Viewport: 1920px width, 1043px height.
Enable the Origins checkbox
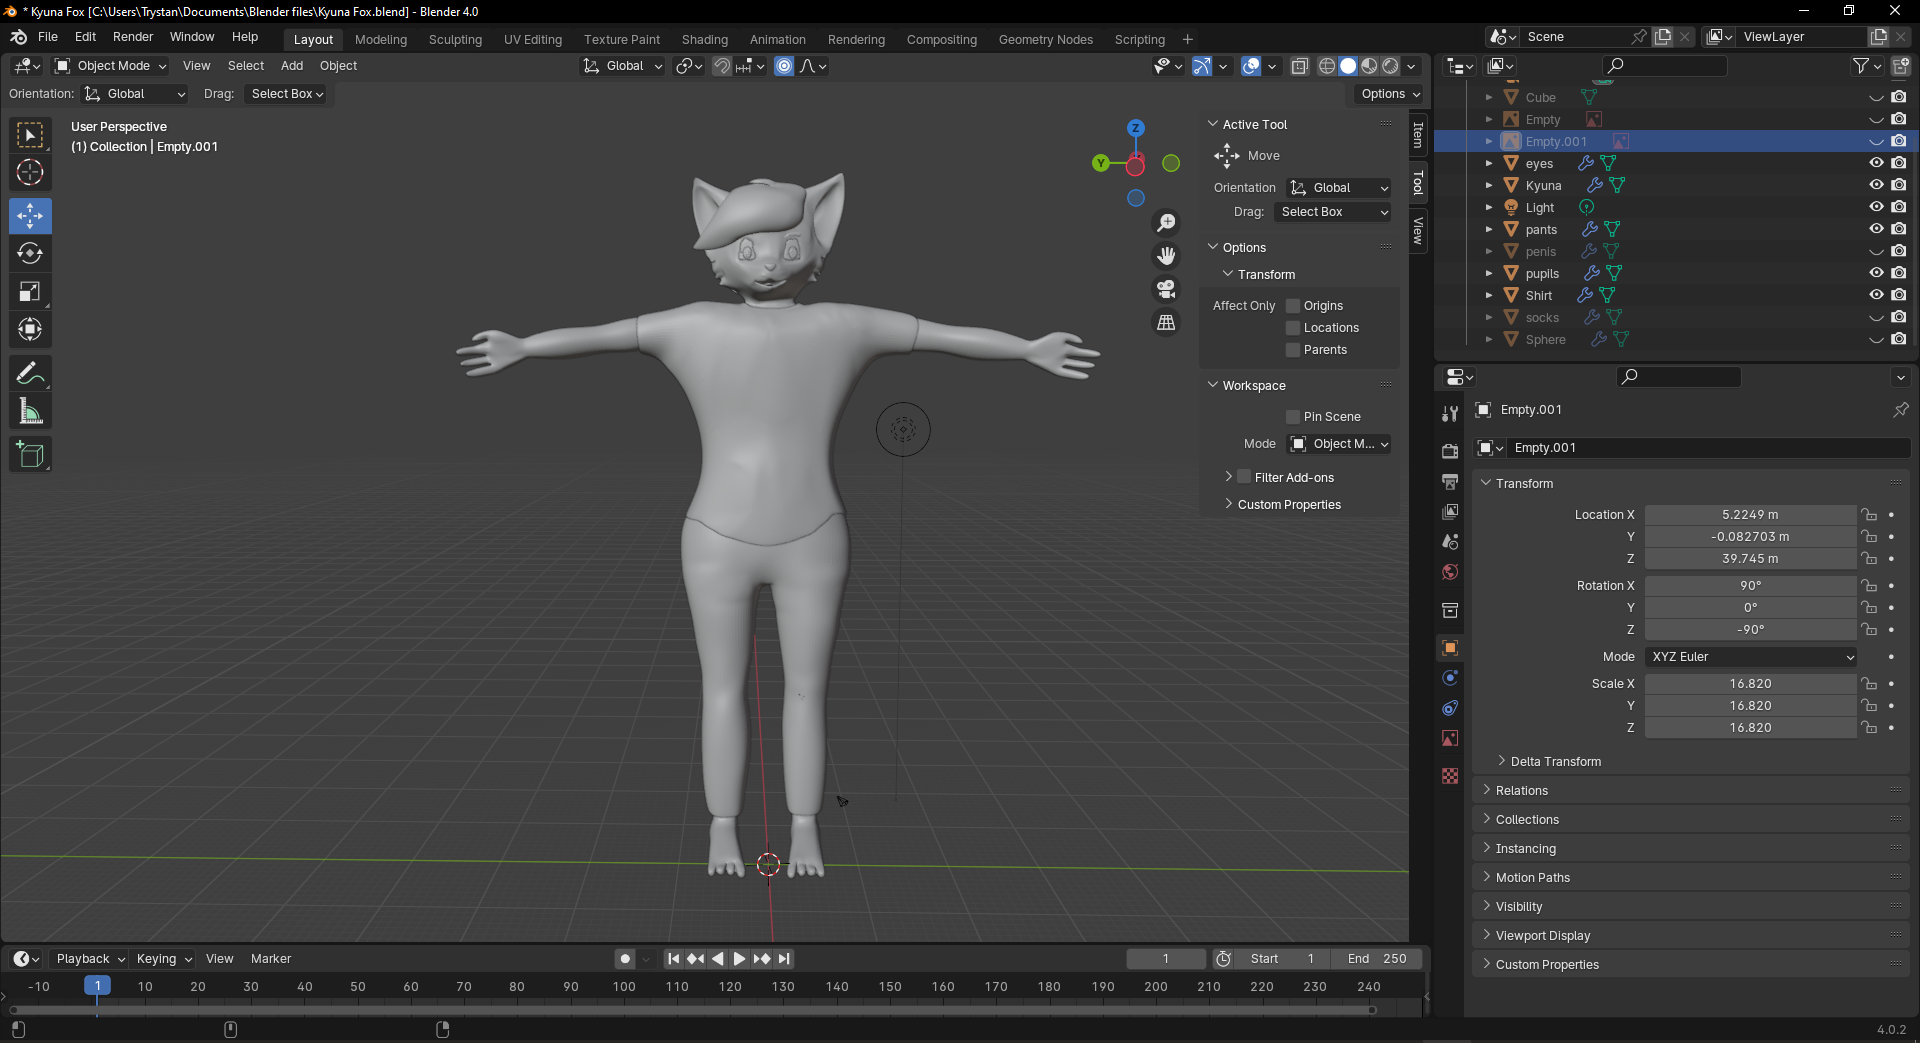coord(1293,306)
